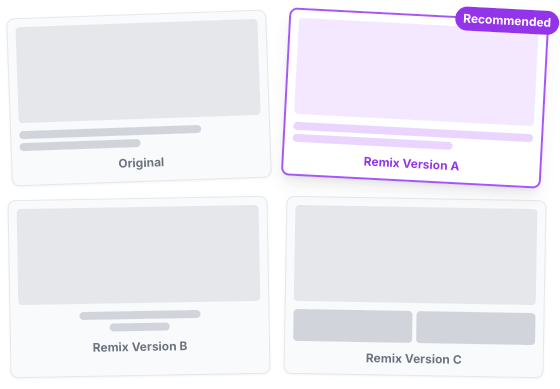Click the "Remix Version B" label

tap(140, 347)
